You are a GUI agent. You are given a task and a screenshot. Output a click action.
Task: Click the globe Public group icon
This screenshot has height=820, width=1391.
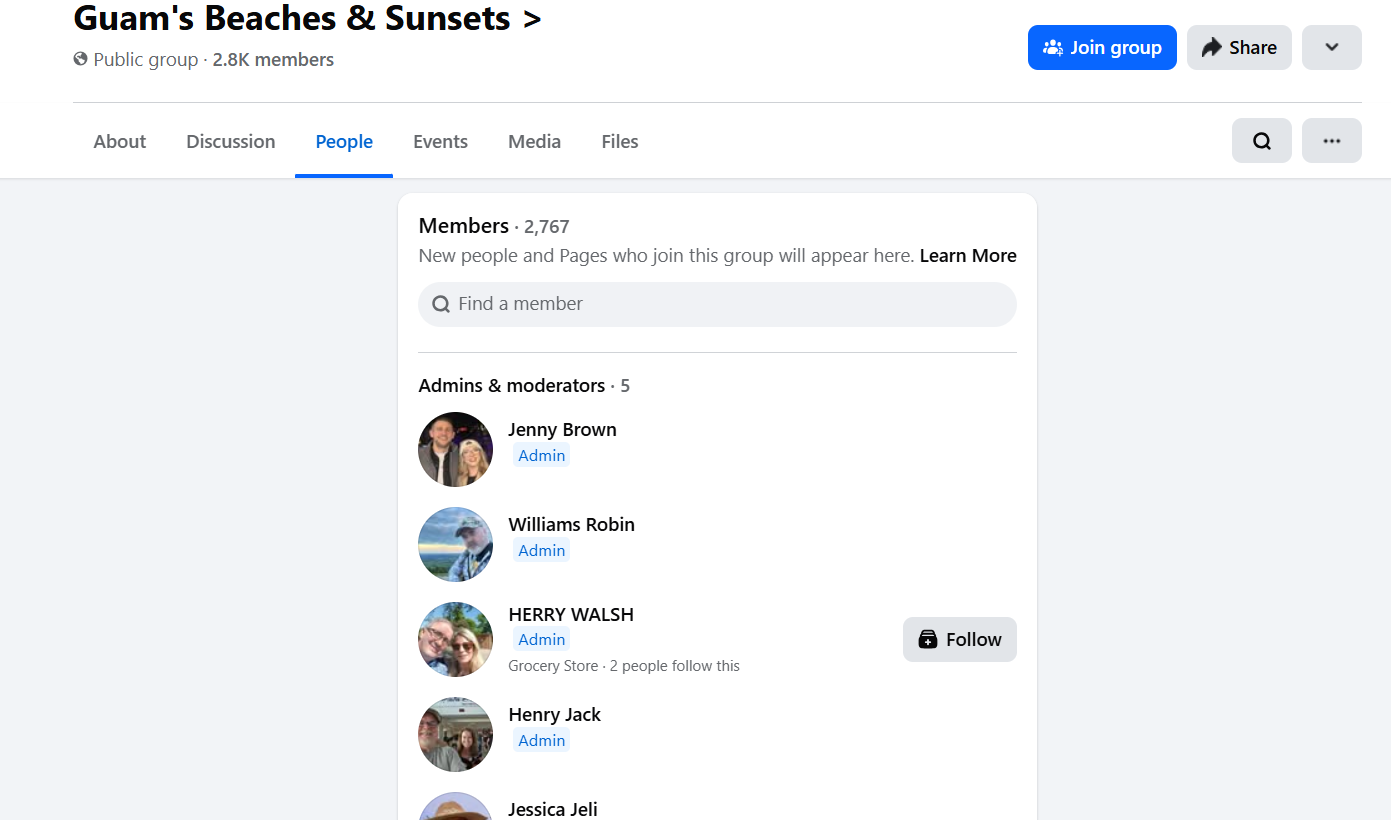[x=81, y=59]
